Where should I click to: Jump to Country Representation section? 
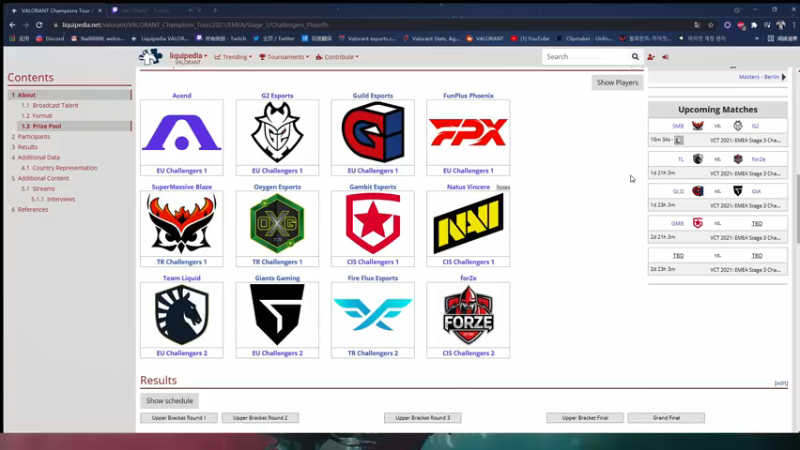65,168
